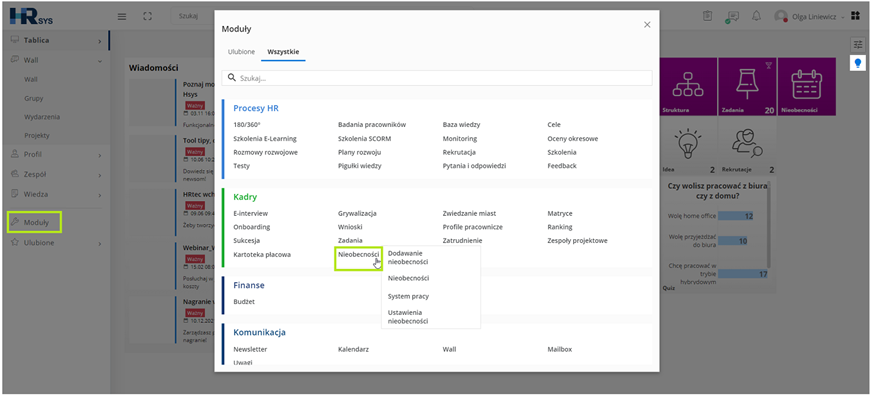872x397 pixels.
Task: Open the Rekrutacje tile
Action: point(747,146)
